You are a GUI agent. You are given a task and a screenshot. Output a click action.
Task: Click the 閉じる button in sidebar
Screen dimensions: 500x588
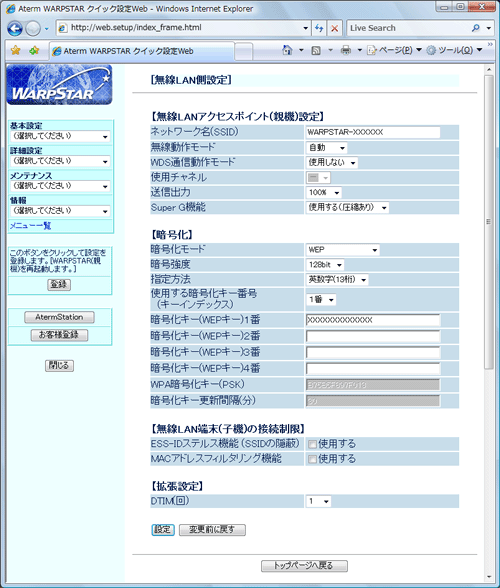coord(59,365)
